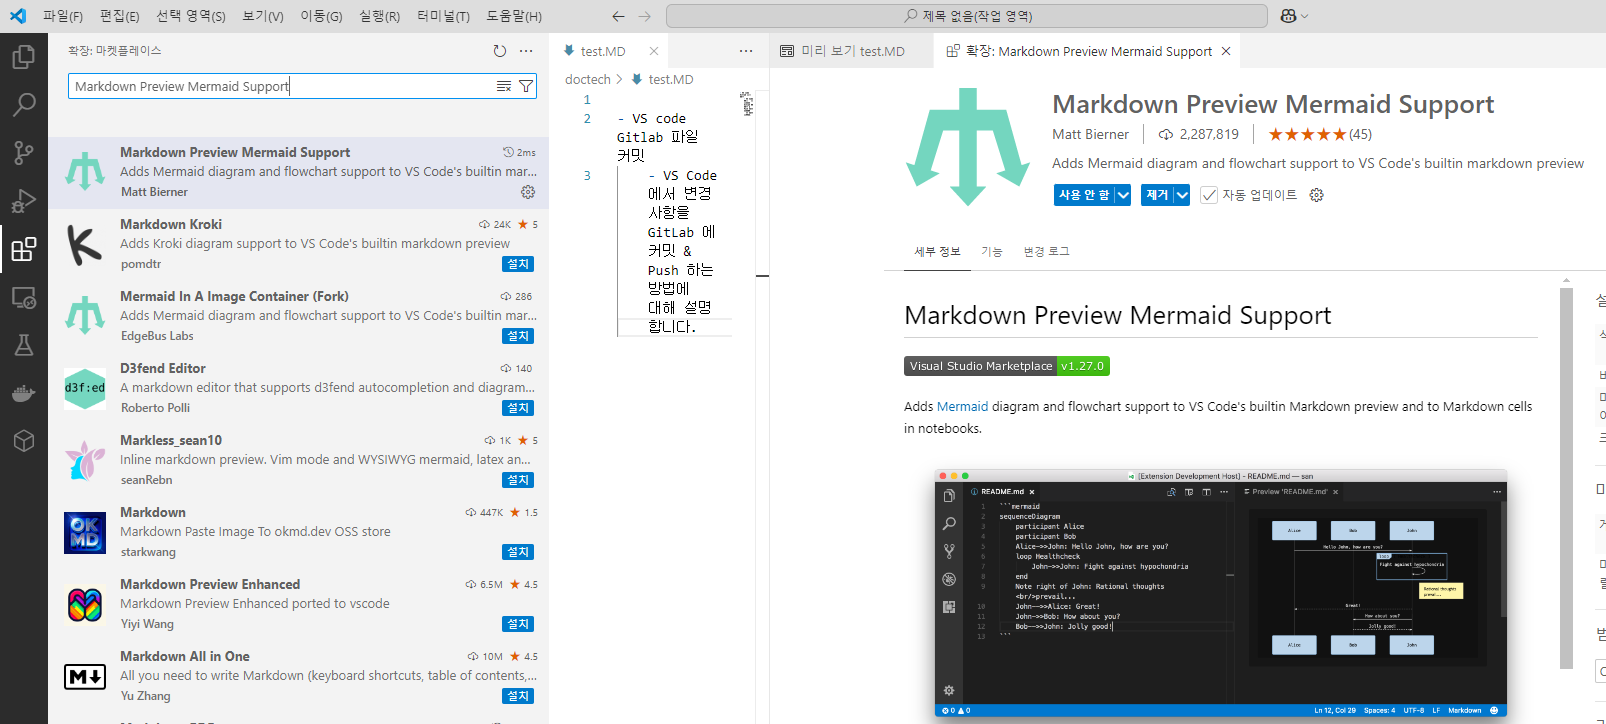Go forward with navigation arrow
This screenshot has width=1606, height=724.
644,16
